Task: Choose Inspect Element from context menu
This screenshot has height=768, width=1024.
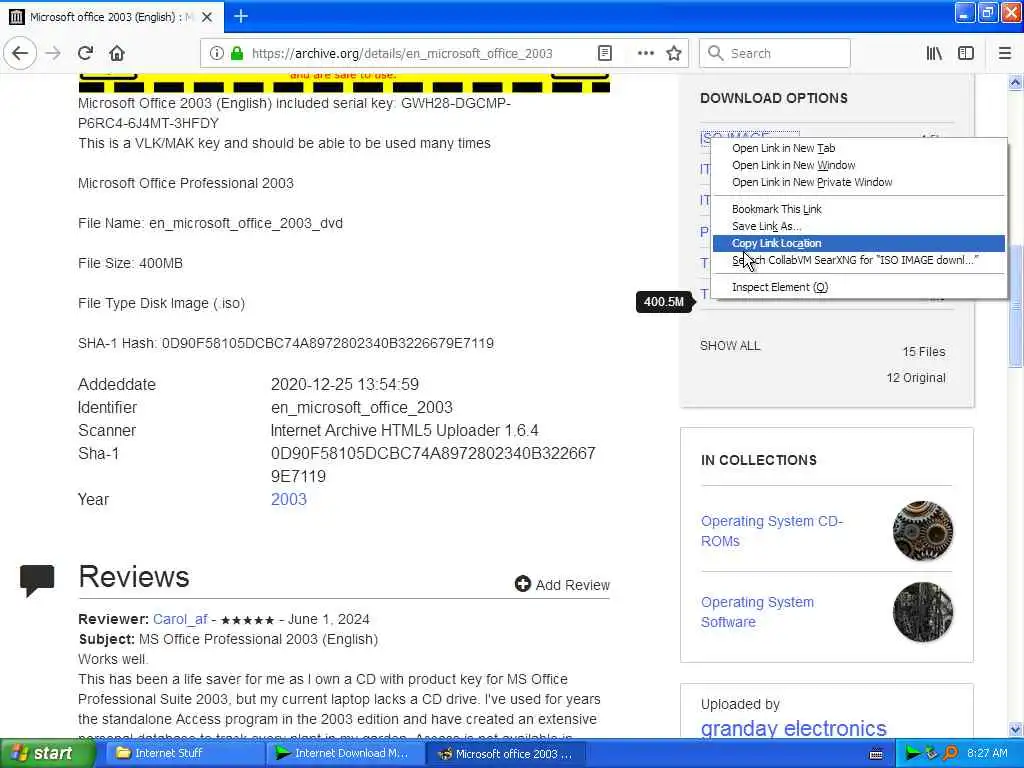Action: pyautogui.click(x=859, y=287)
